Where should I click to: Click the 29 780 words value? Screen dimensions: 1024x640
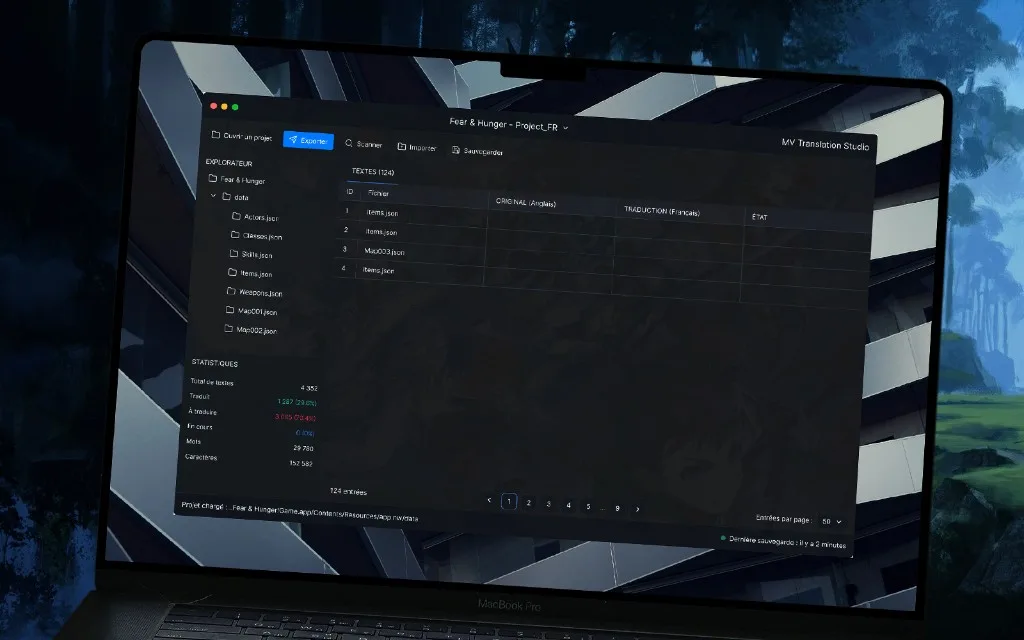pos(303,448)
